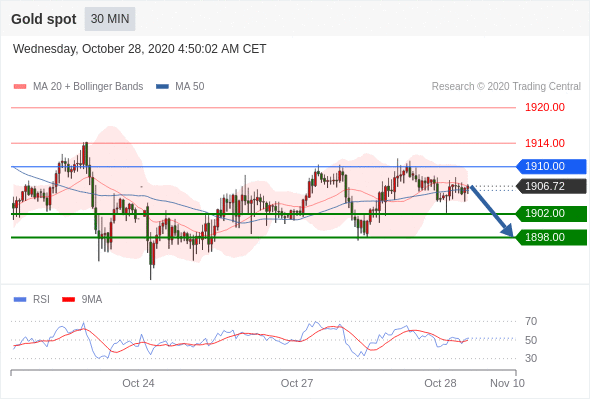Click the Oct 28 axis label
Image resolution: width=590 pixels, height=400 pixels.
tap(440, 383)
